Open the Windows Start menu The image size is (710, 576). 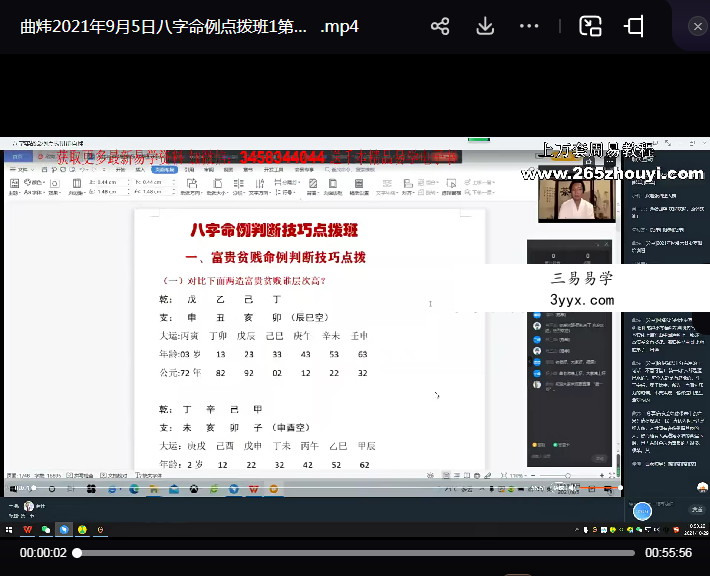pos(9,529)
